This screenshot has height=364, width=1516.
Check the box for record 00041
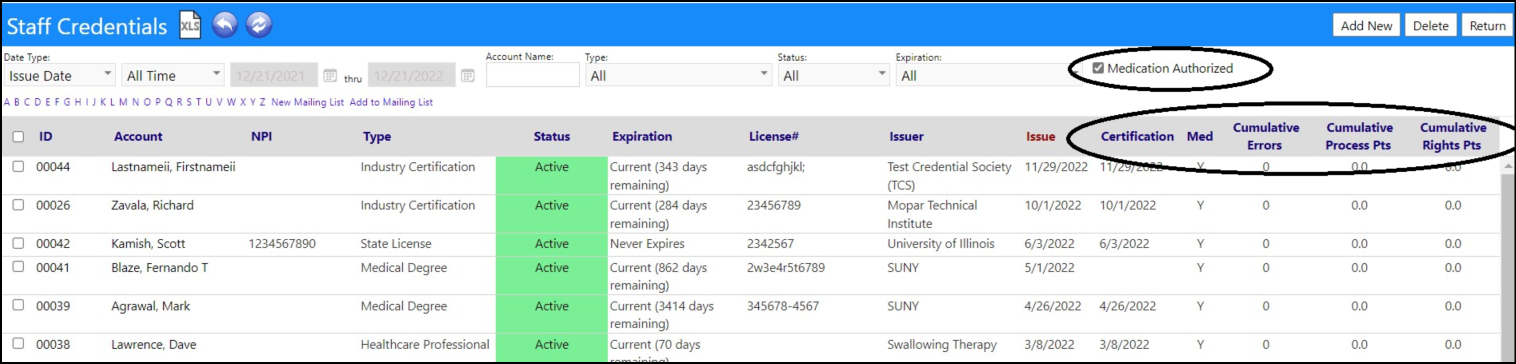tap(19, 268)
